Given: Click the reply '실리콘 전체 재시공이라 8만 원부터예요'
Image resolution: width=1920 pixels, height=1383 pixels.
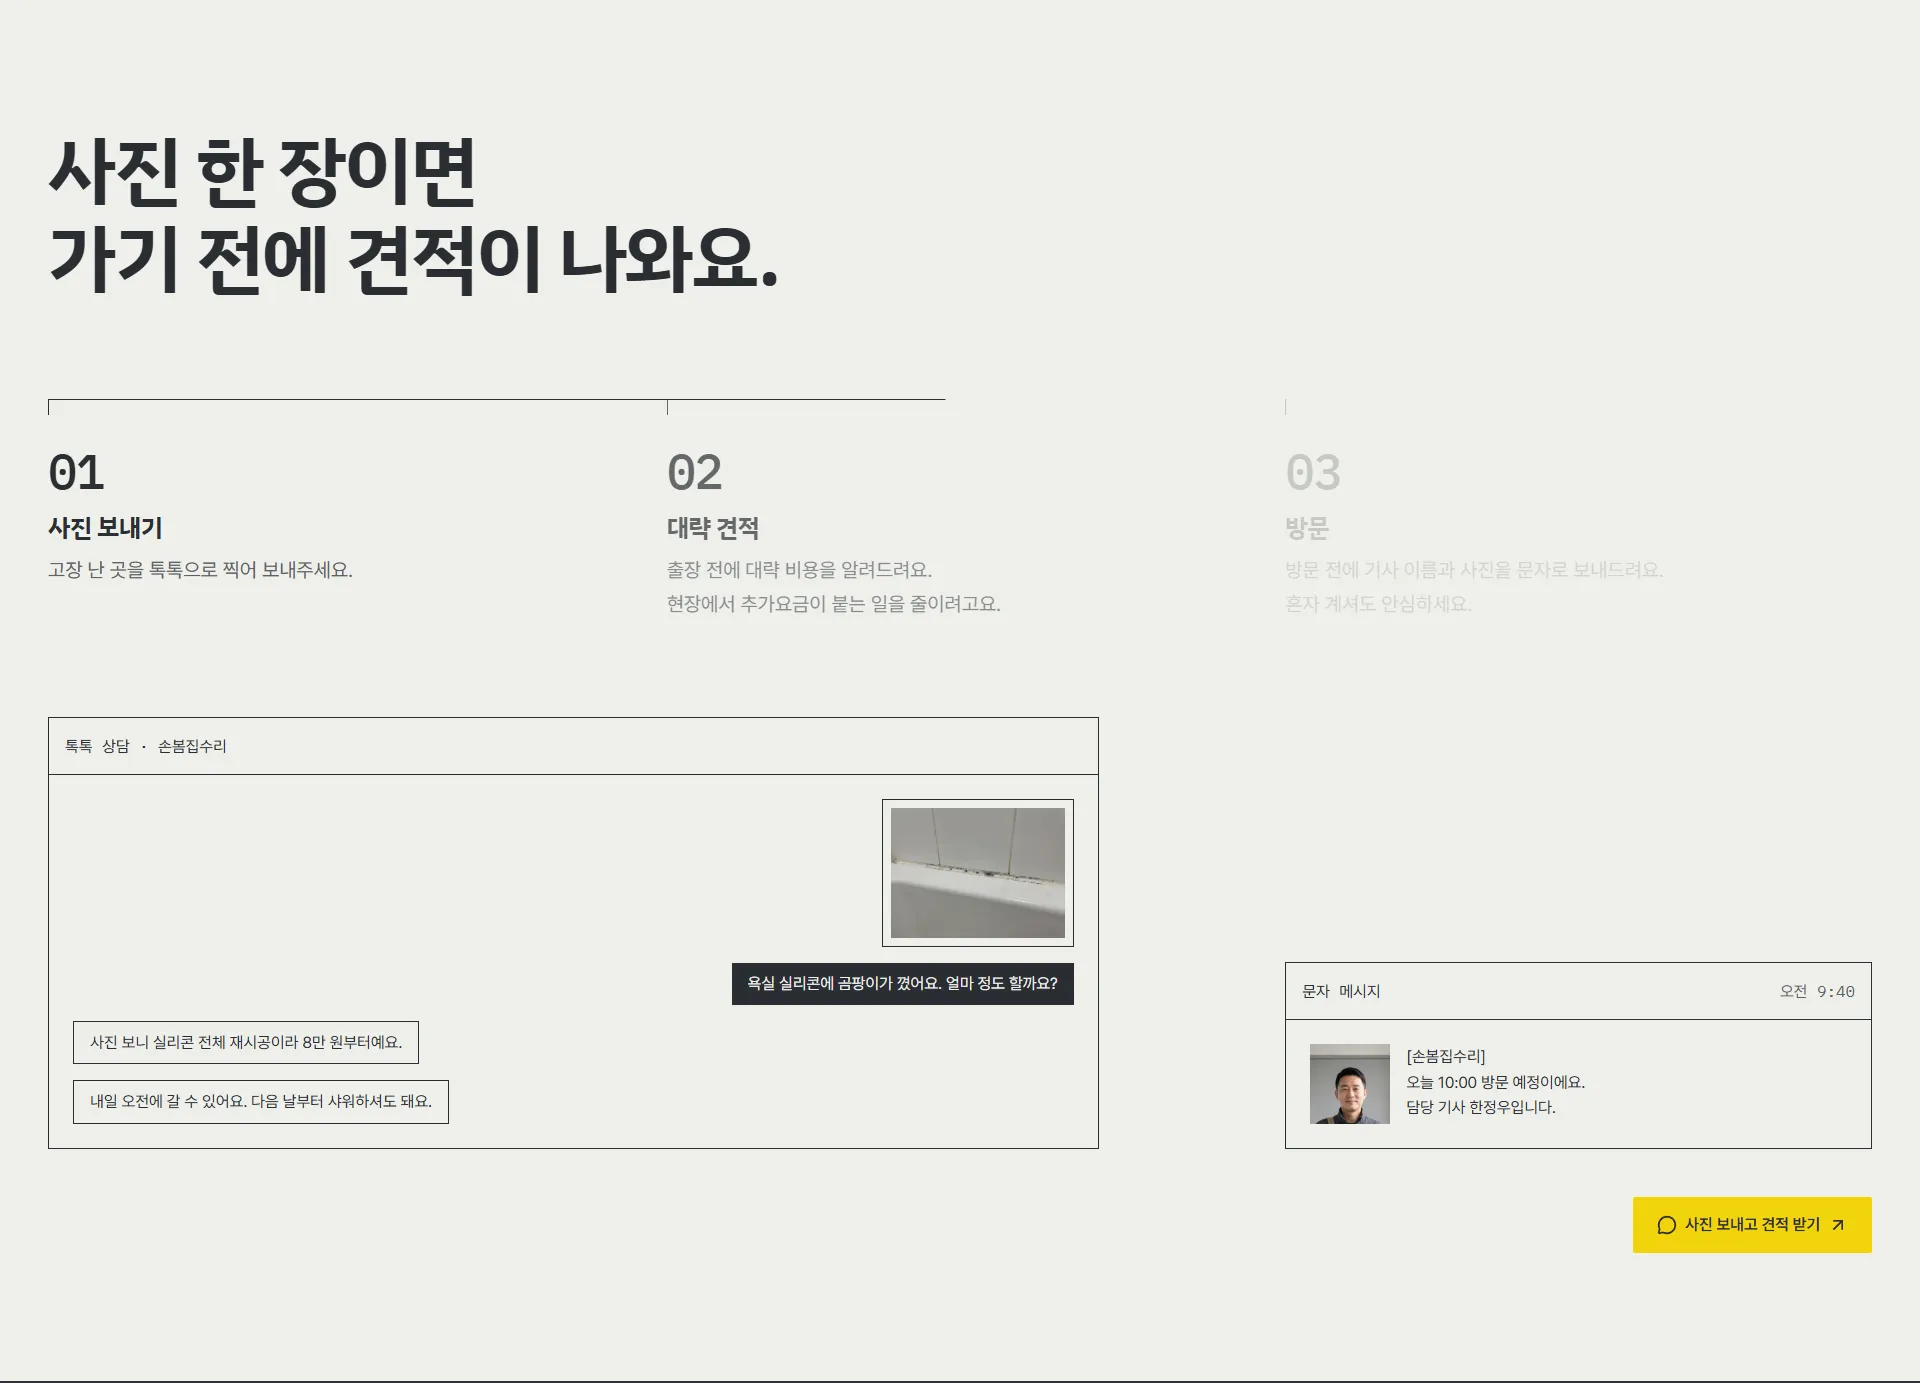Looking at the screenshot, I should pyautogui.click(x=246, y=1042).
